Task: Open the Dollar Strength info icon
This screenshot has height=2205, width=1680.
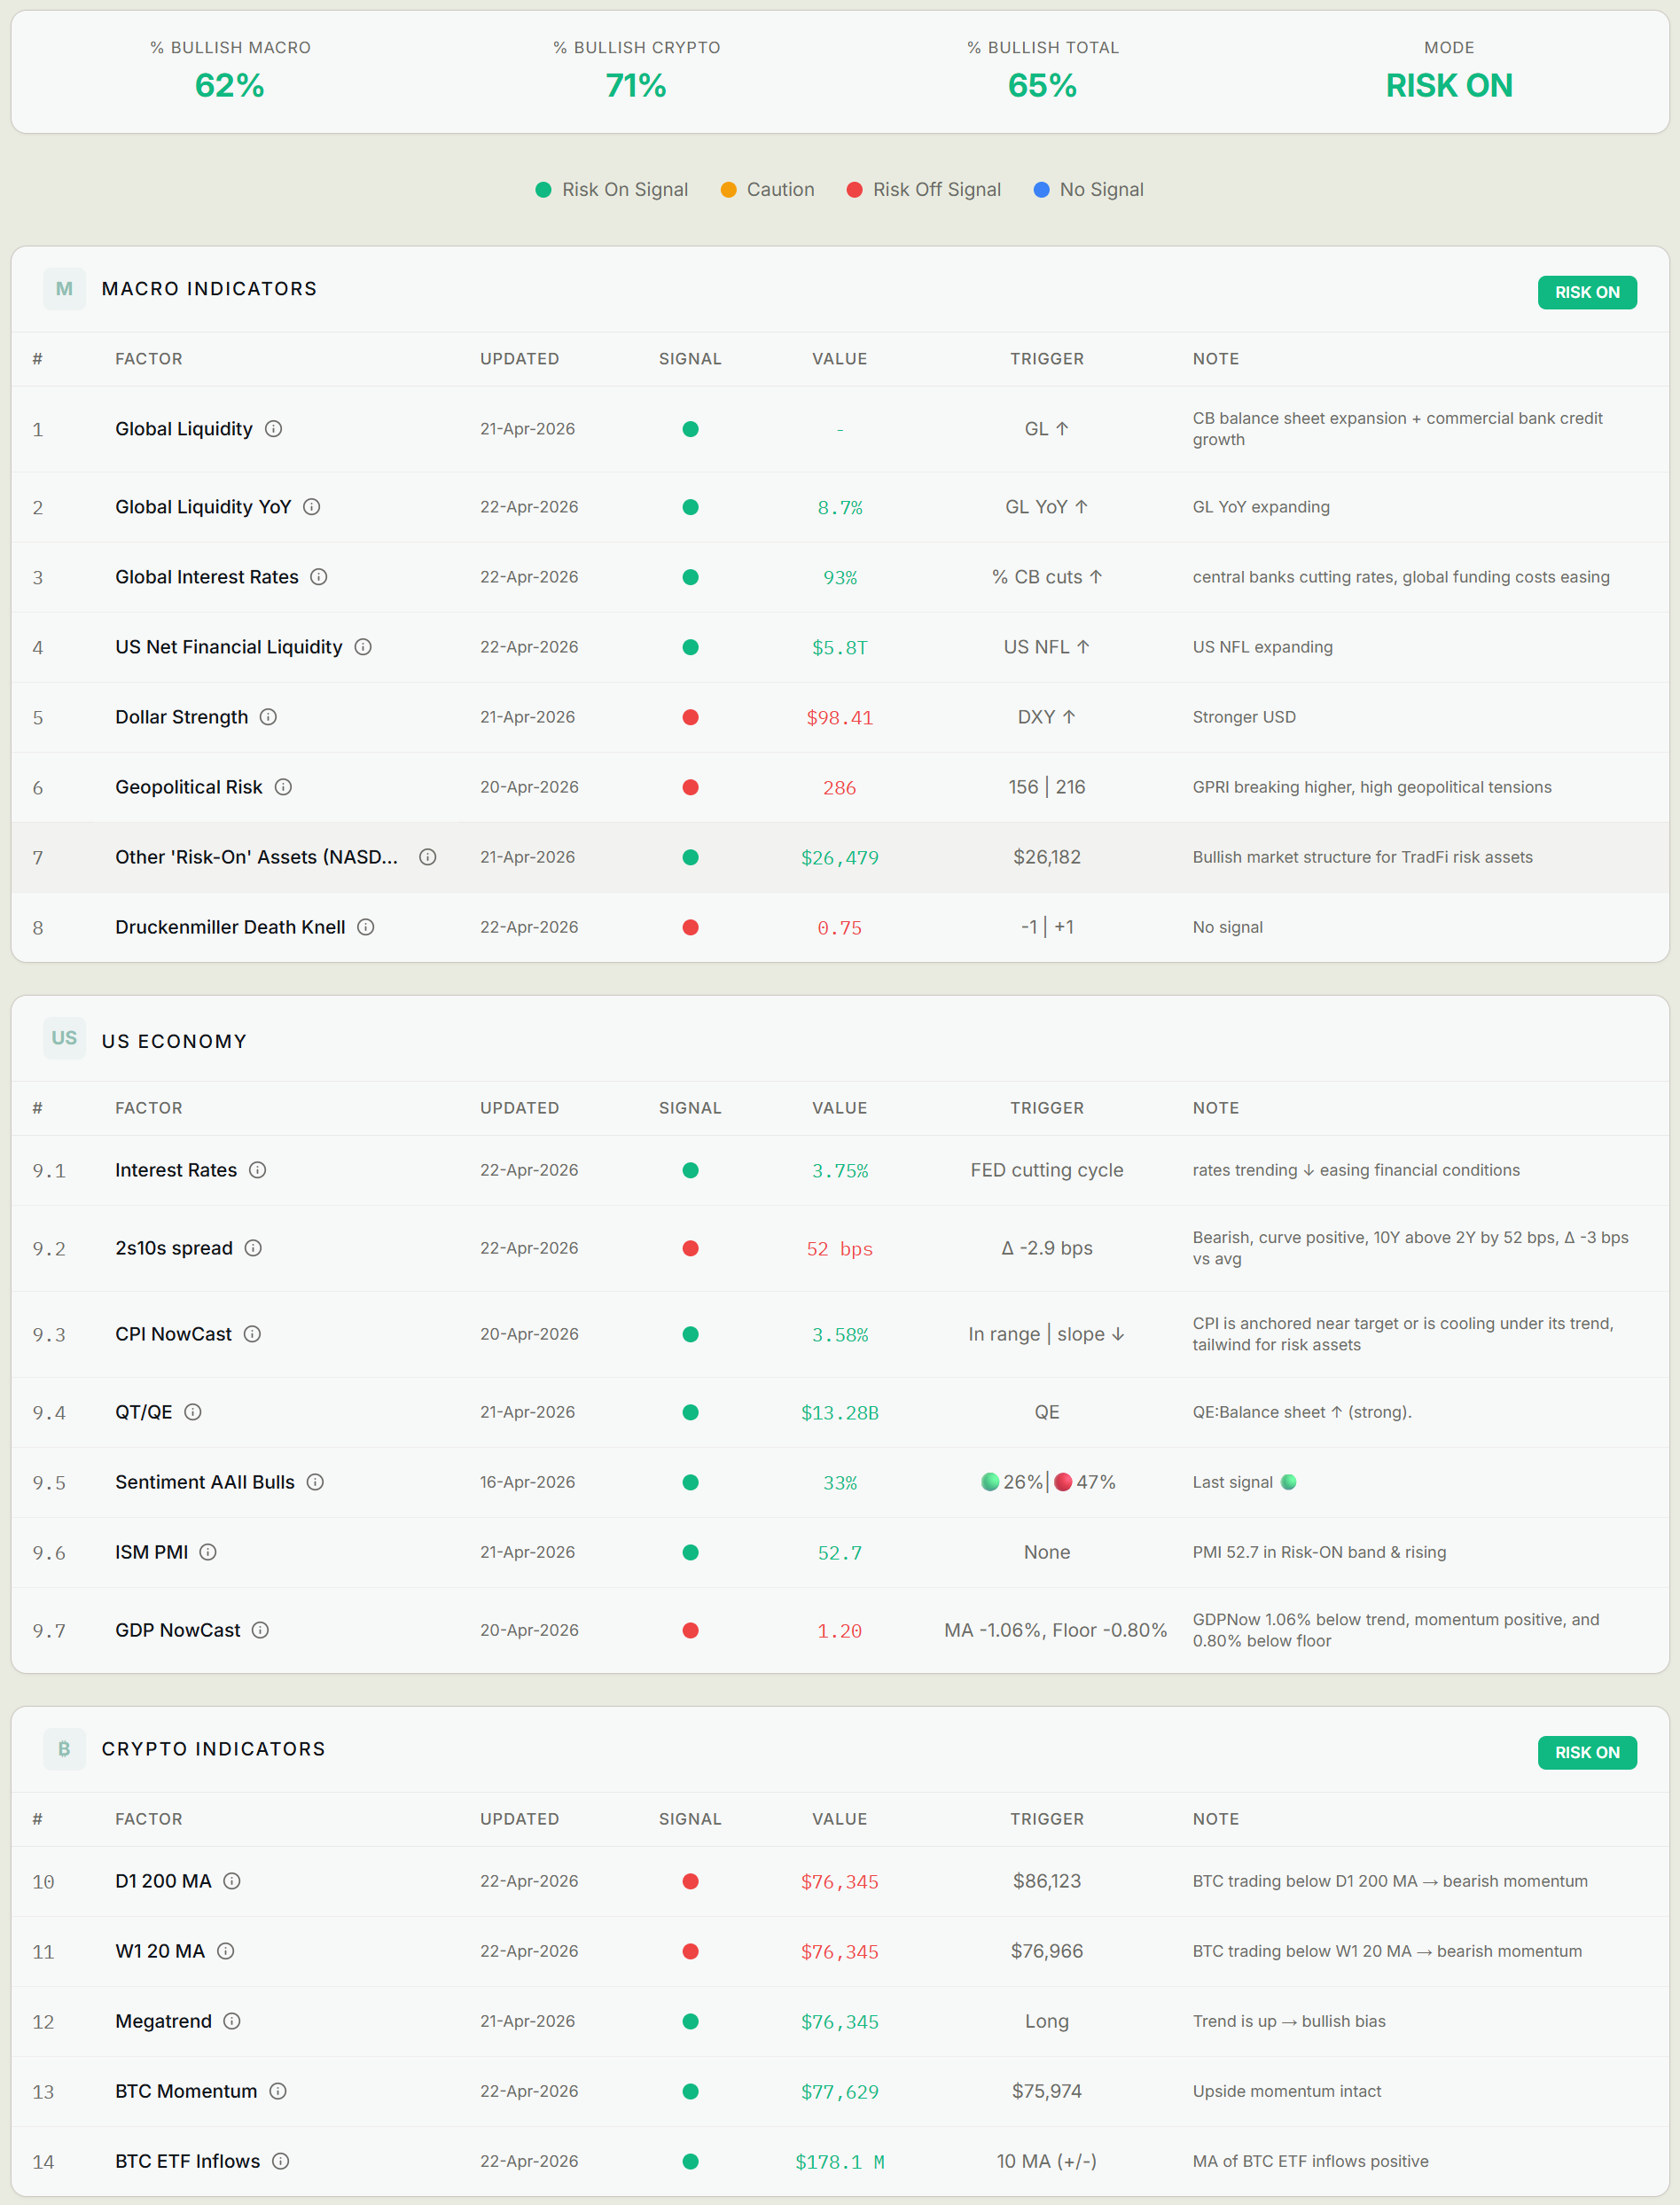Action: click(x=268, y=717)
